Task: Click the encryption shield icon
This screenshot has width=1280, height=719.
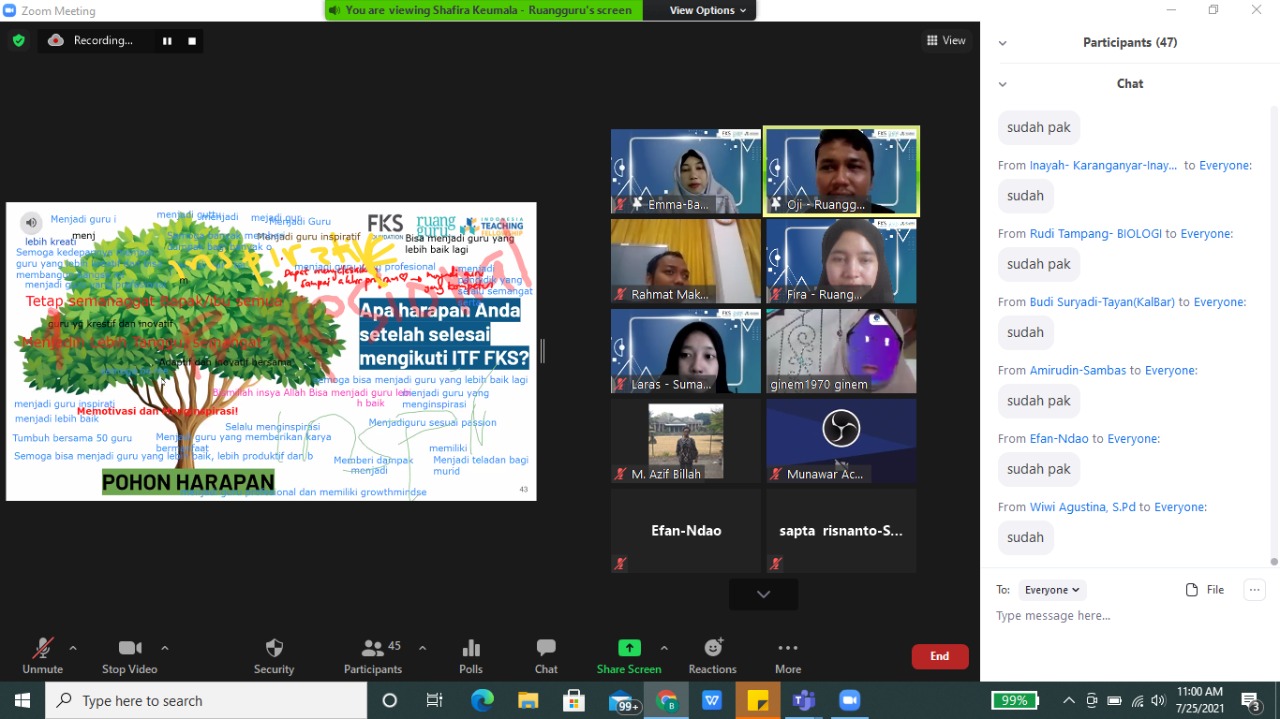Action: [19, 41]
